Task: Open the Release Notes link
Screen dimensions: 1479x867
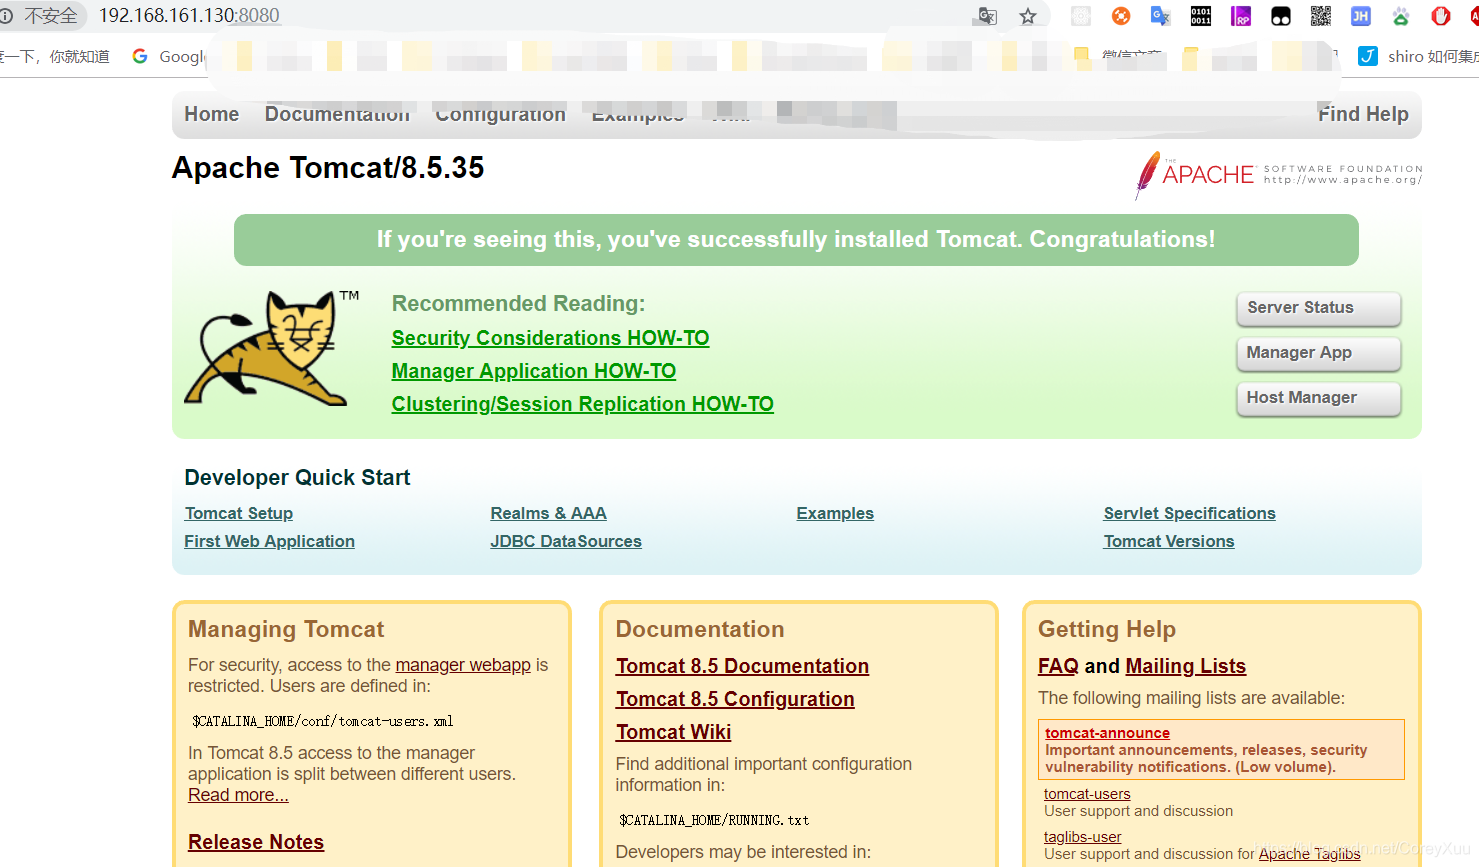Action: (x=256, y=842)
